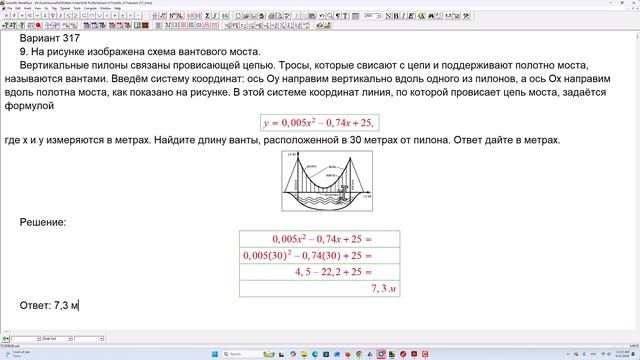Insert integral operator
The height and width of the screenshot is (360, 640).
(215, 16)
